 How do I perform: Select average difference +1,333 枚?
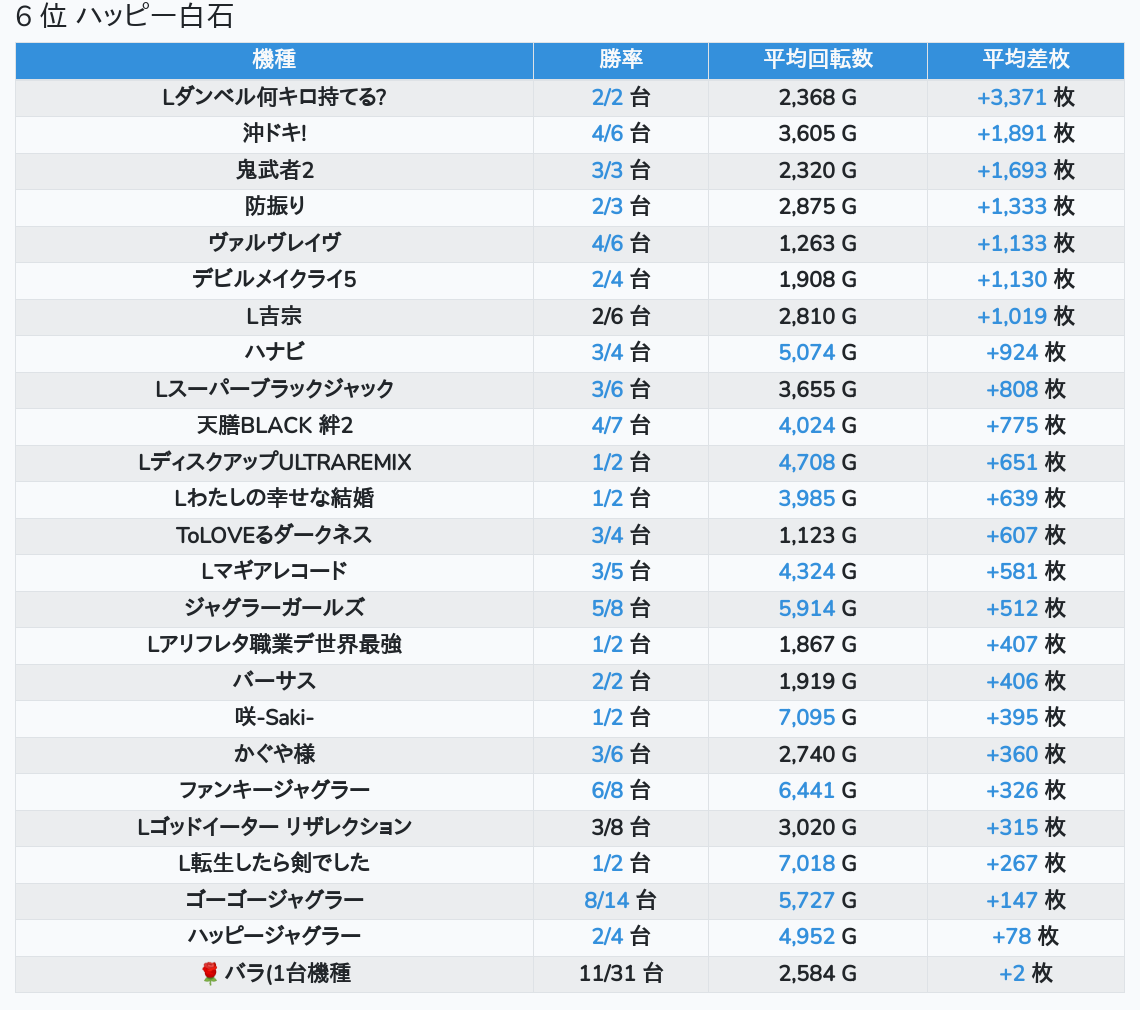coord(1026,207)
